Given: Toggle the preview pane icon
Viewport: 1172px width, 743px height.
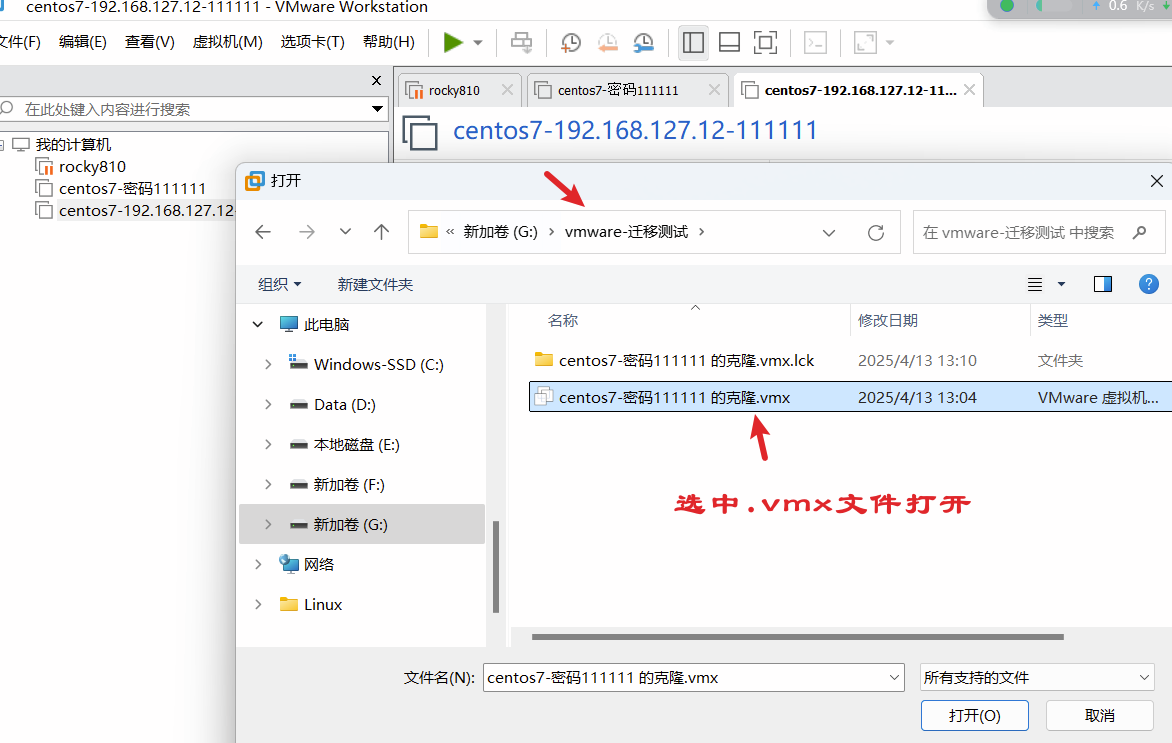Looking at the screenshot, I should (x=1102, y=284).
